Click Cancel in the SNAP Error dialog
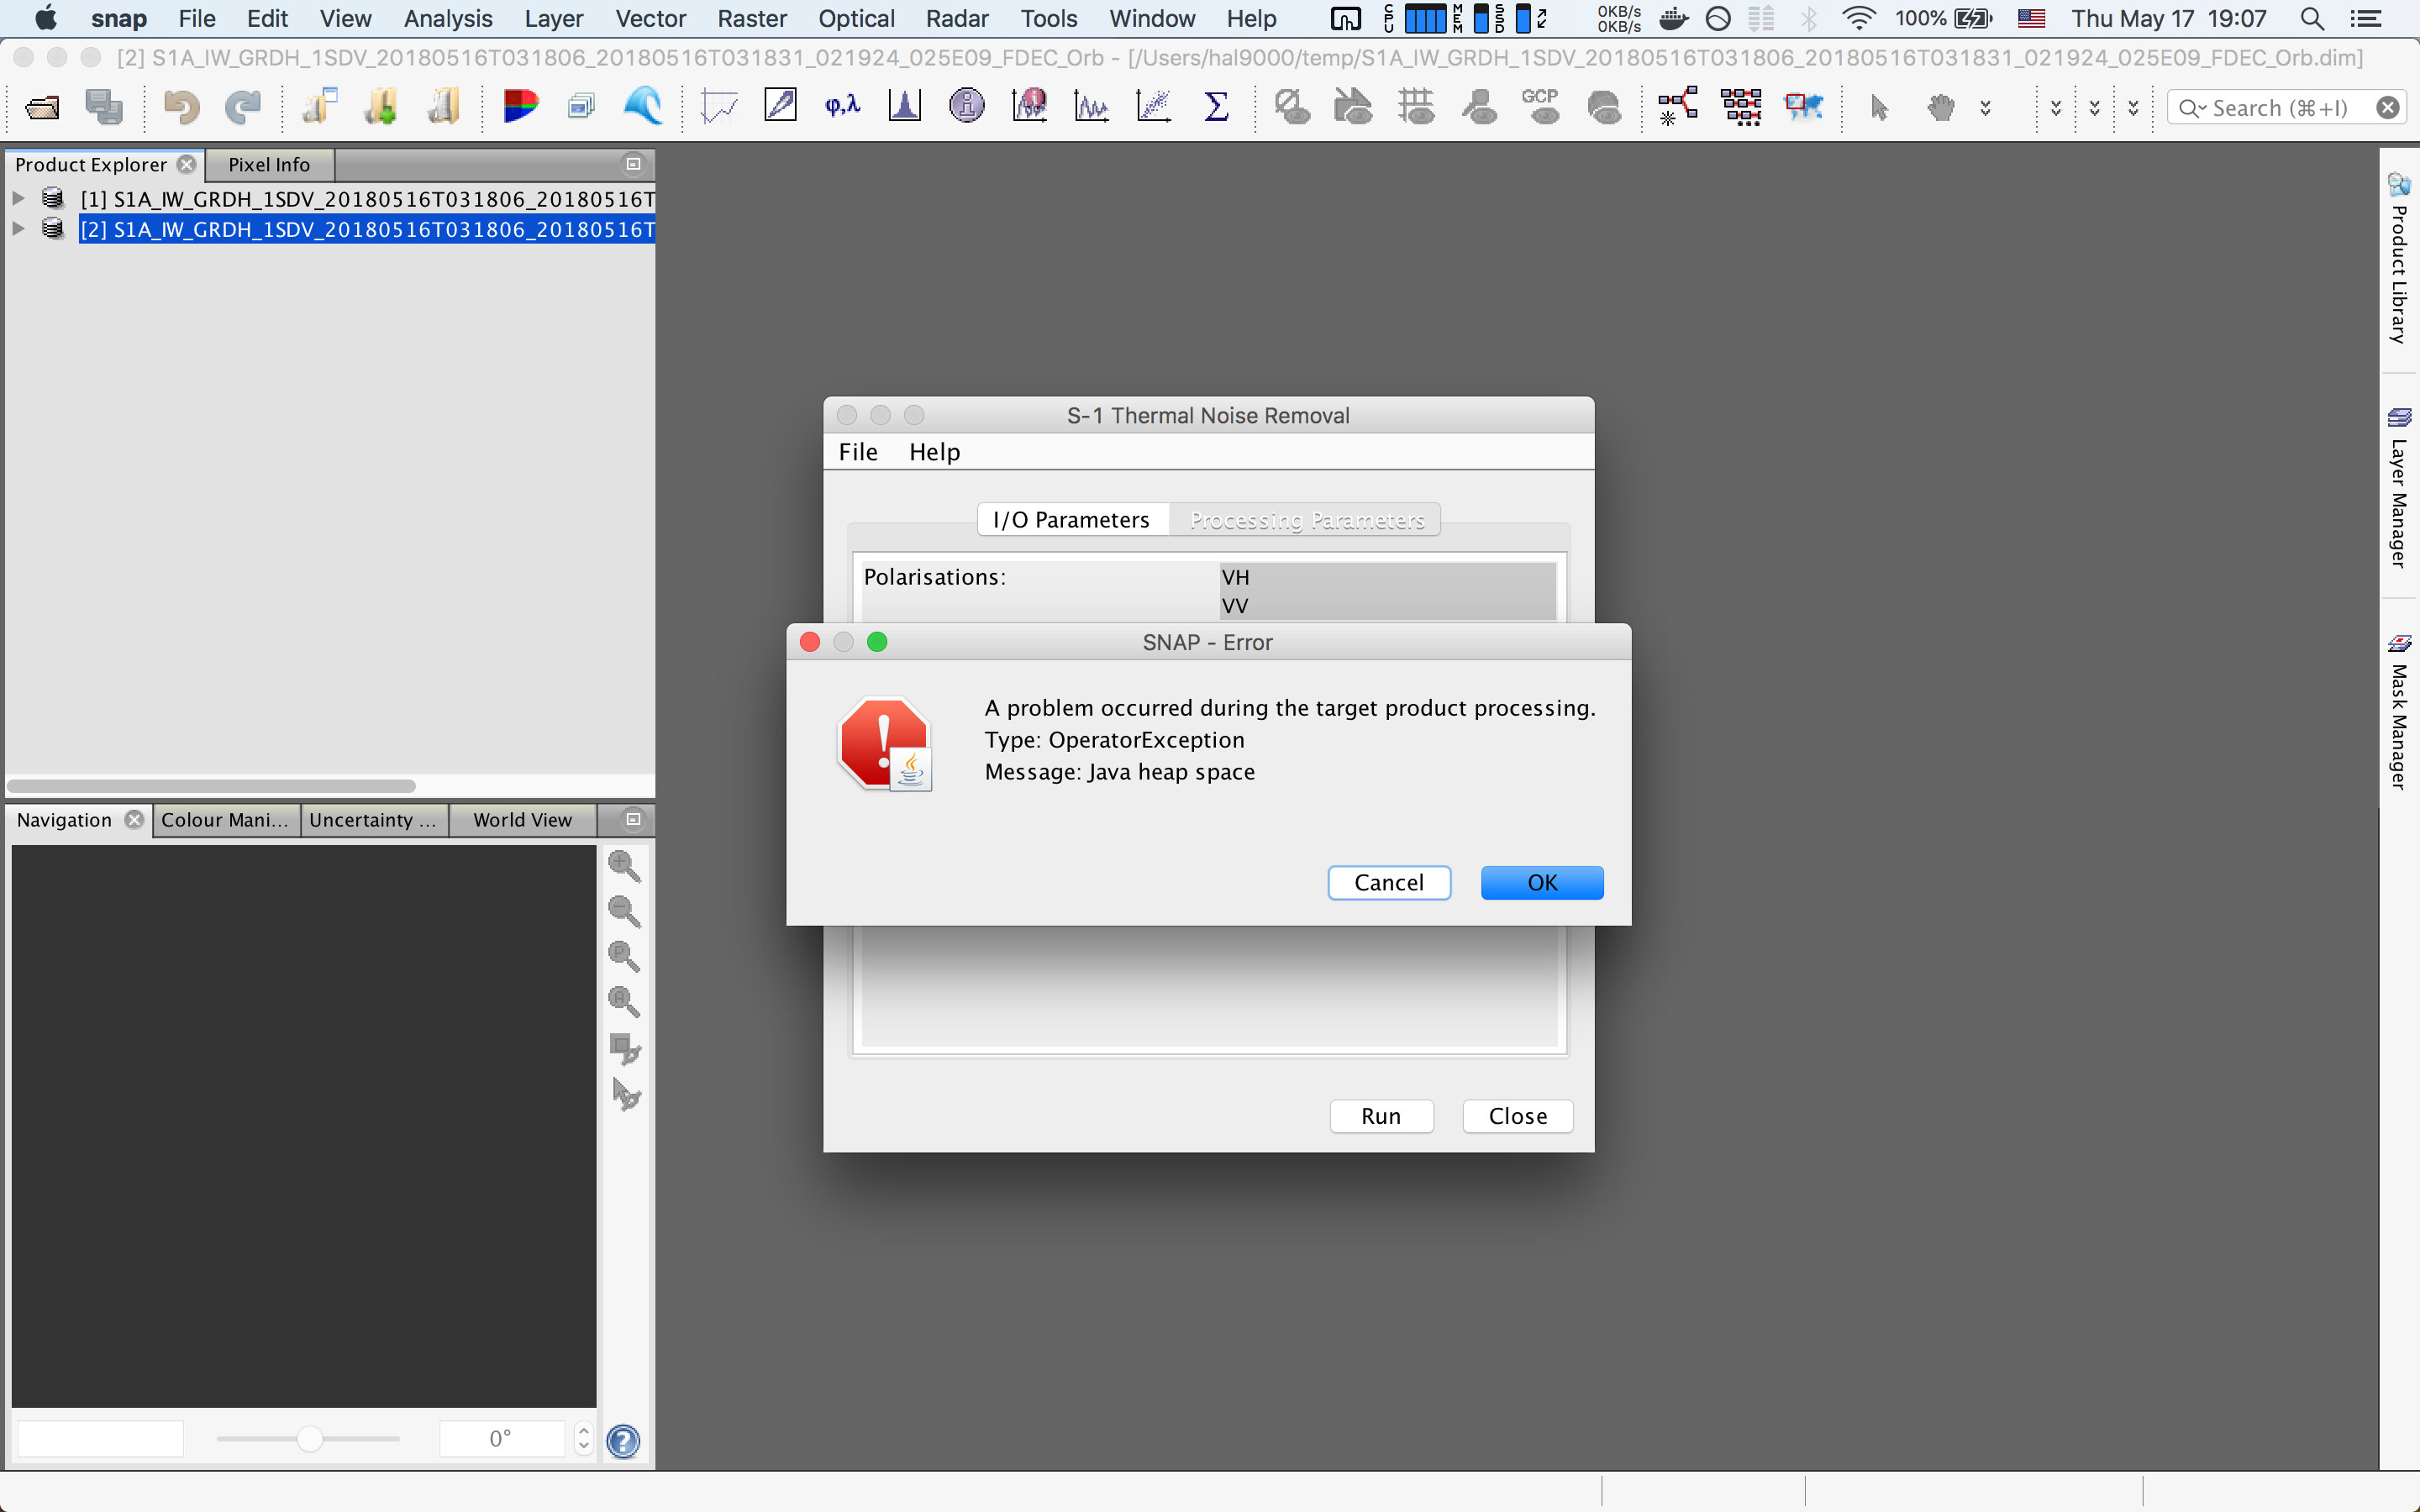The width and height of the screenshot is (2420, 1512). pyautogui.click(x=1389, y=883)
